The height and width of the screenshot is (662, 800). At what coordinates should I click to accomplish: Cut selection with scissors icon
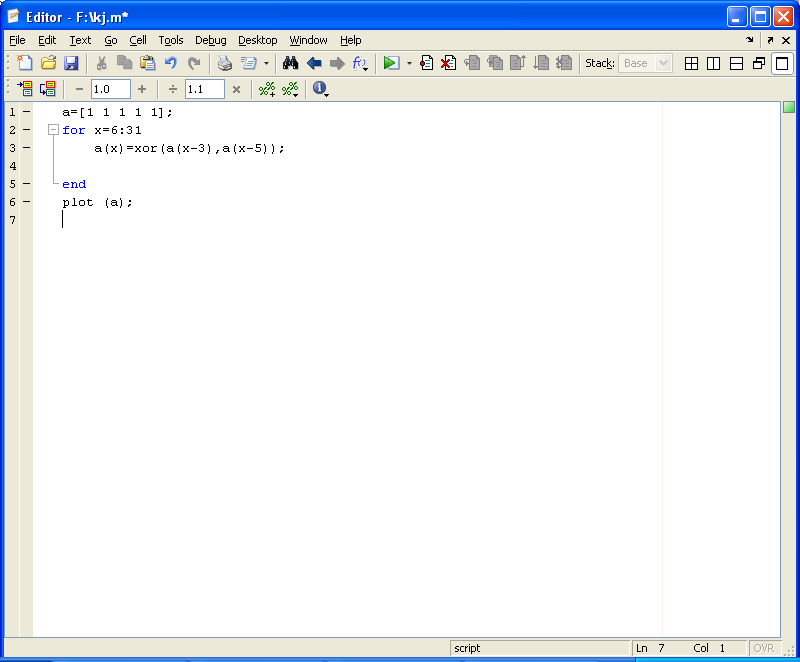[x=102, y=63]
